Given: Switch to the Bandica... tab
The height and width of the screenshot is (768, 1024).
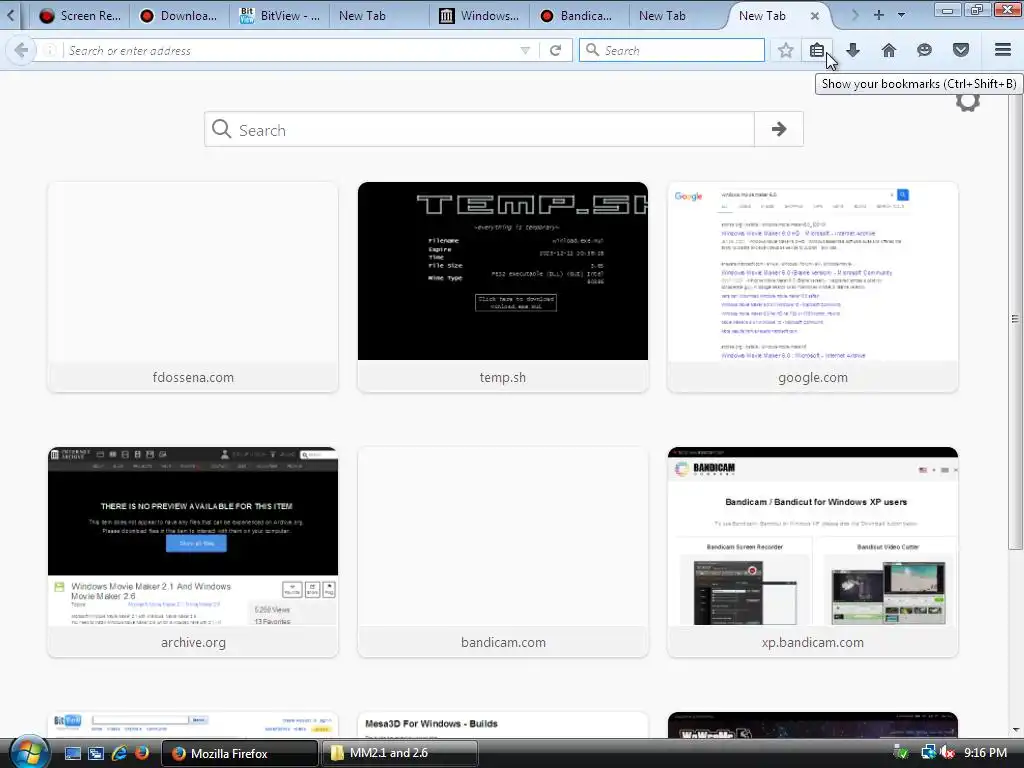Looking at the screenshot, I should tap(577, 16).
